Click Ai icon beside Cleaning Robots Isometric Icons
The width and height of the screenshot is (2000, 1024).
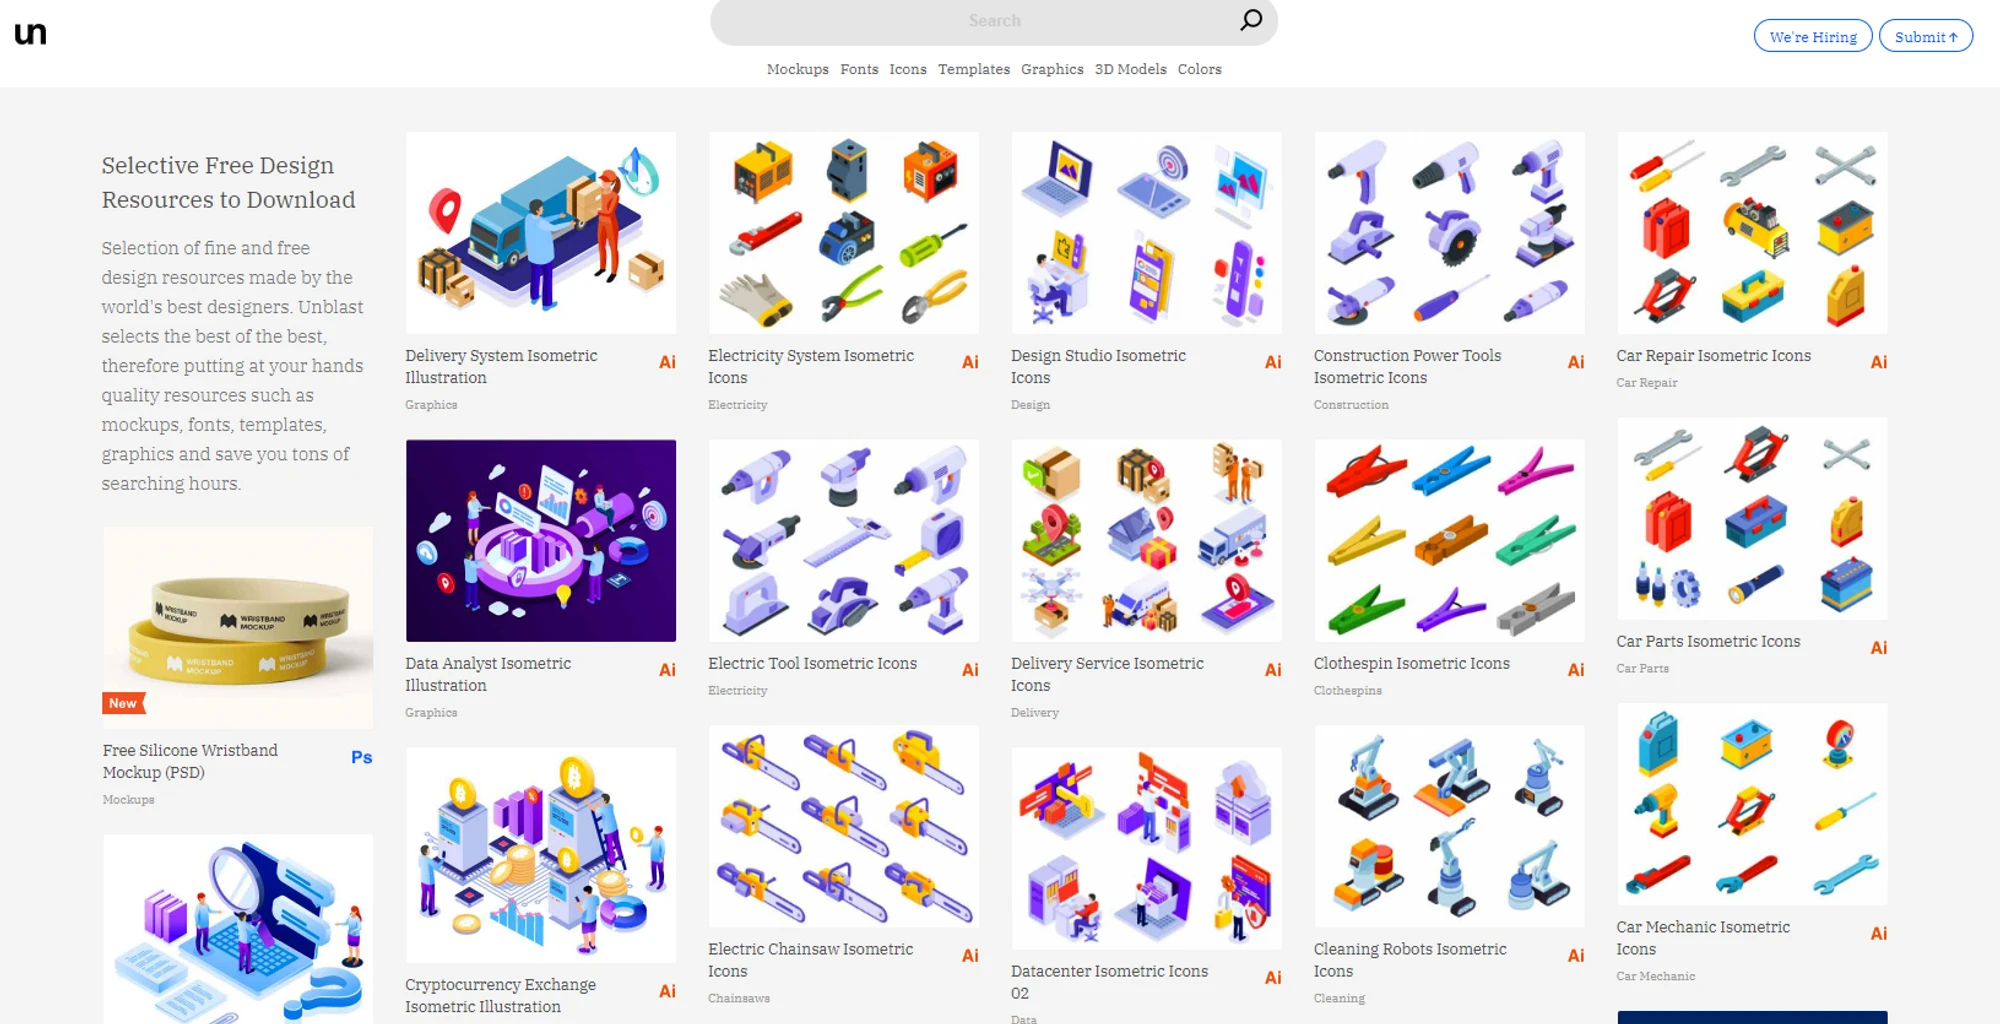[x=1576, y=956]
